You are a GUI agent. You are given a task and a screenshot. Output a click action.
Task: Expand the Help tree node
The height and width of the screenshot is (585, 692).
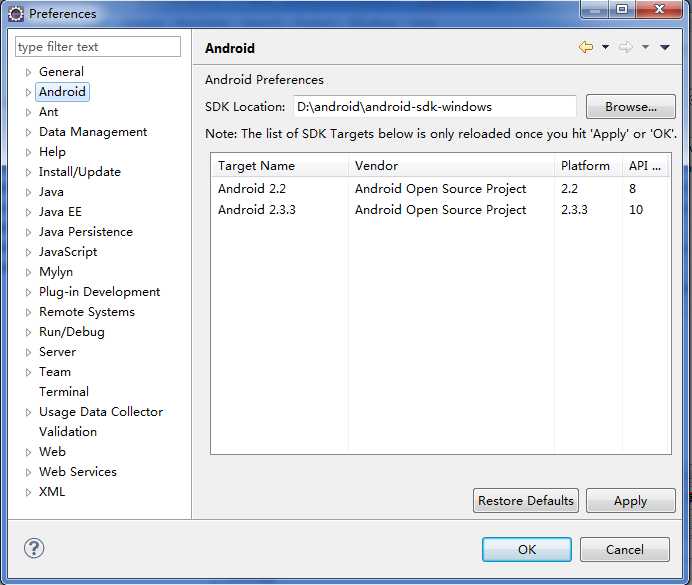pos(28,152)
